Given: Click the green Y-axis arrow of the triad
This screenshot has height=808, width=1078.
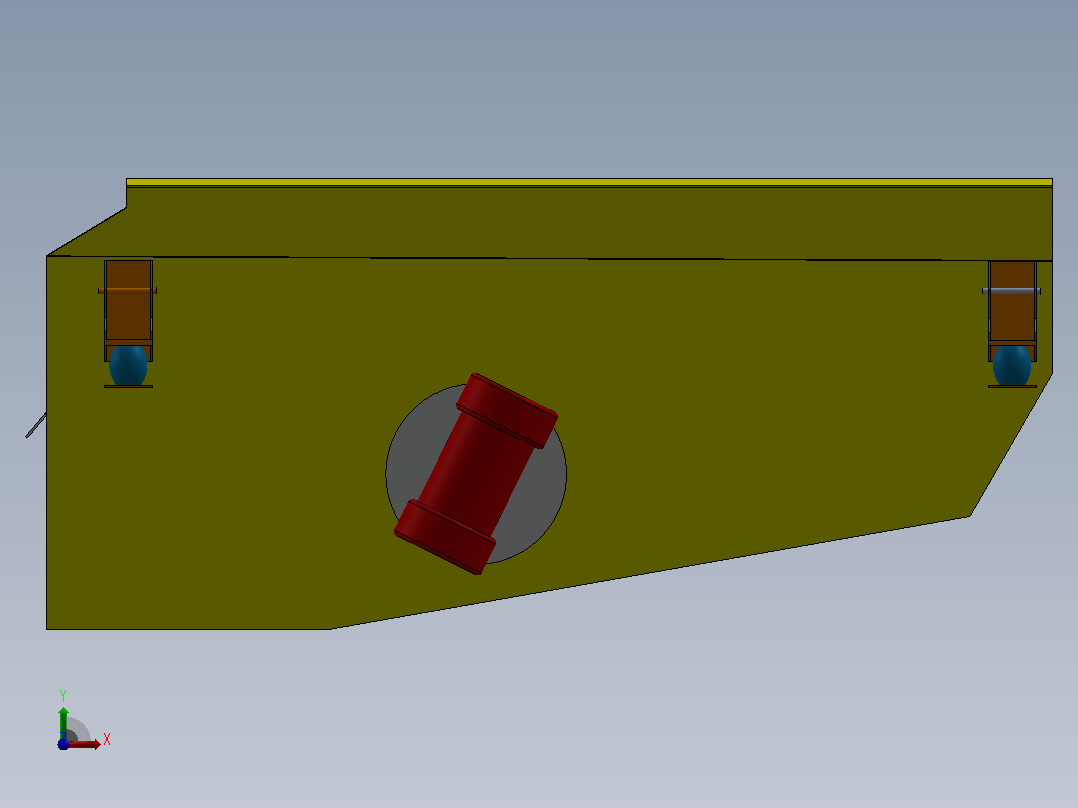Looking at the screenshot, I should (x=63, y=722).
